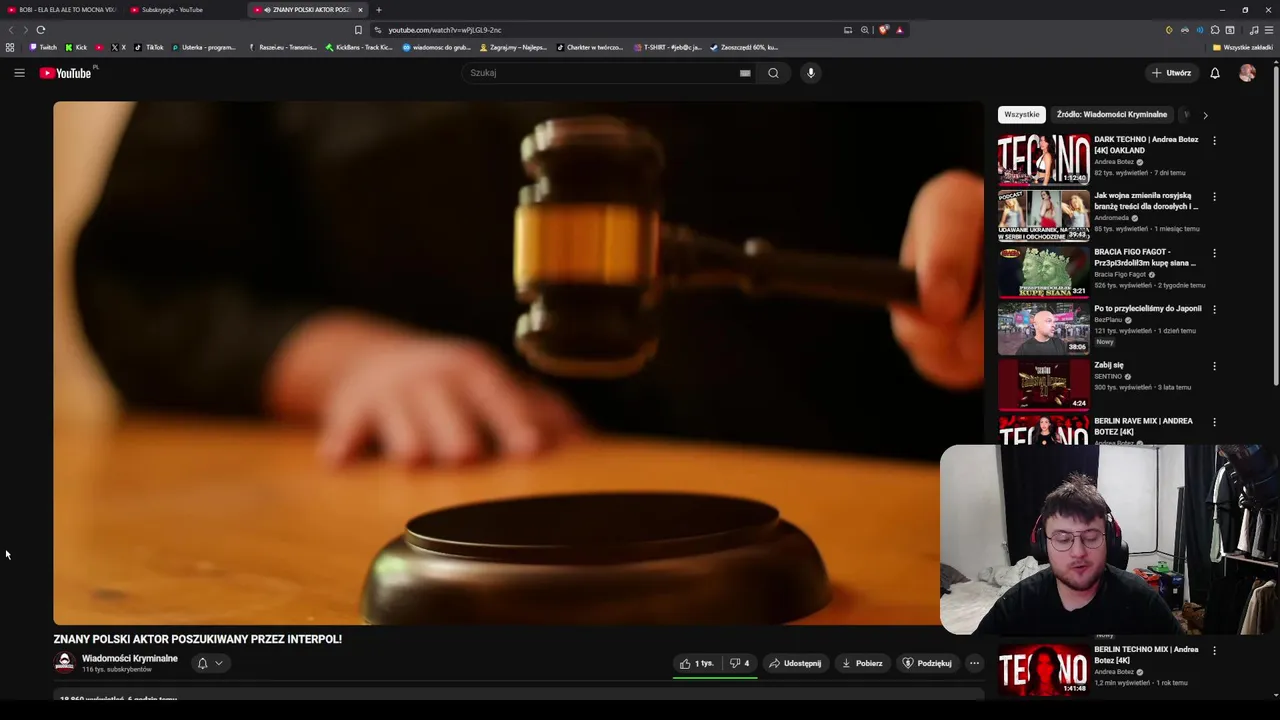Open the Twitch bookmark
Screen dimensions: 1280x720
(x=43, y=47)
